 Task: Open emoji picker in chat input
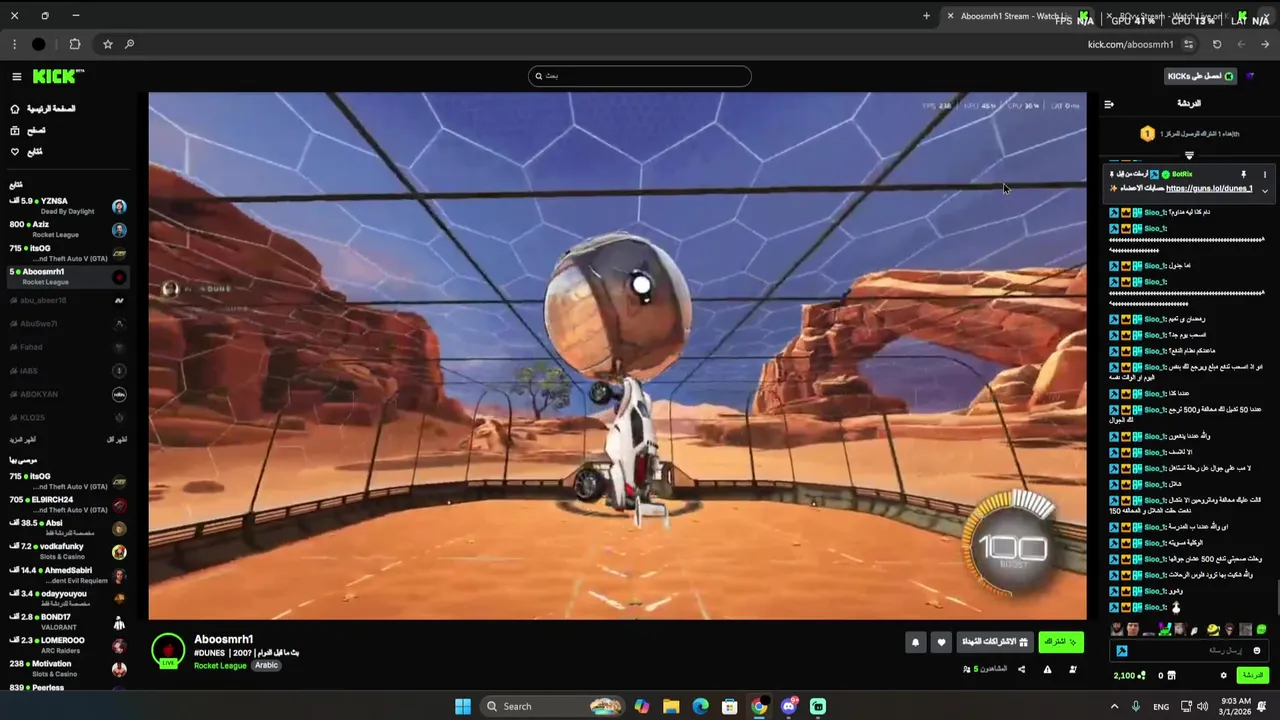[1257, 651]
